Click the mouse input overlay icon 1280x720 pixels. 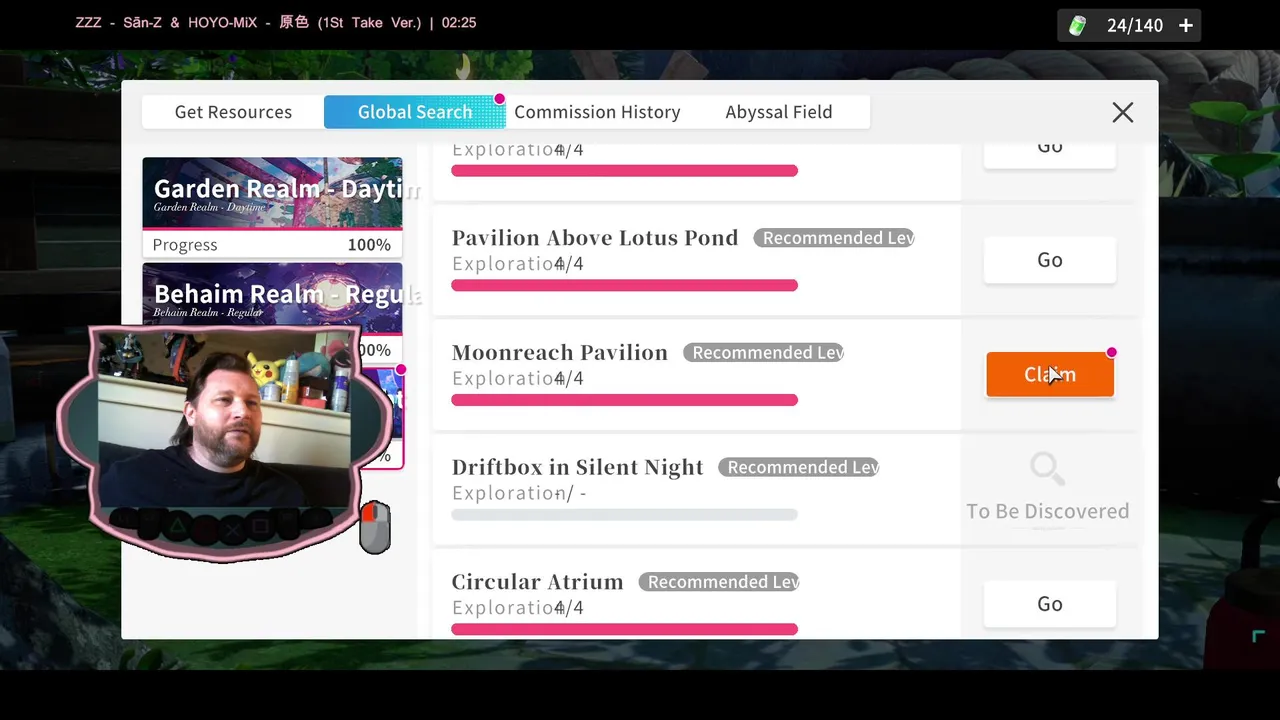[375, 527]
